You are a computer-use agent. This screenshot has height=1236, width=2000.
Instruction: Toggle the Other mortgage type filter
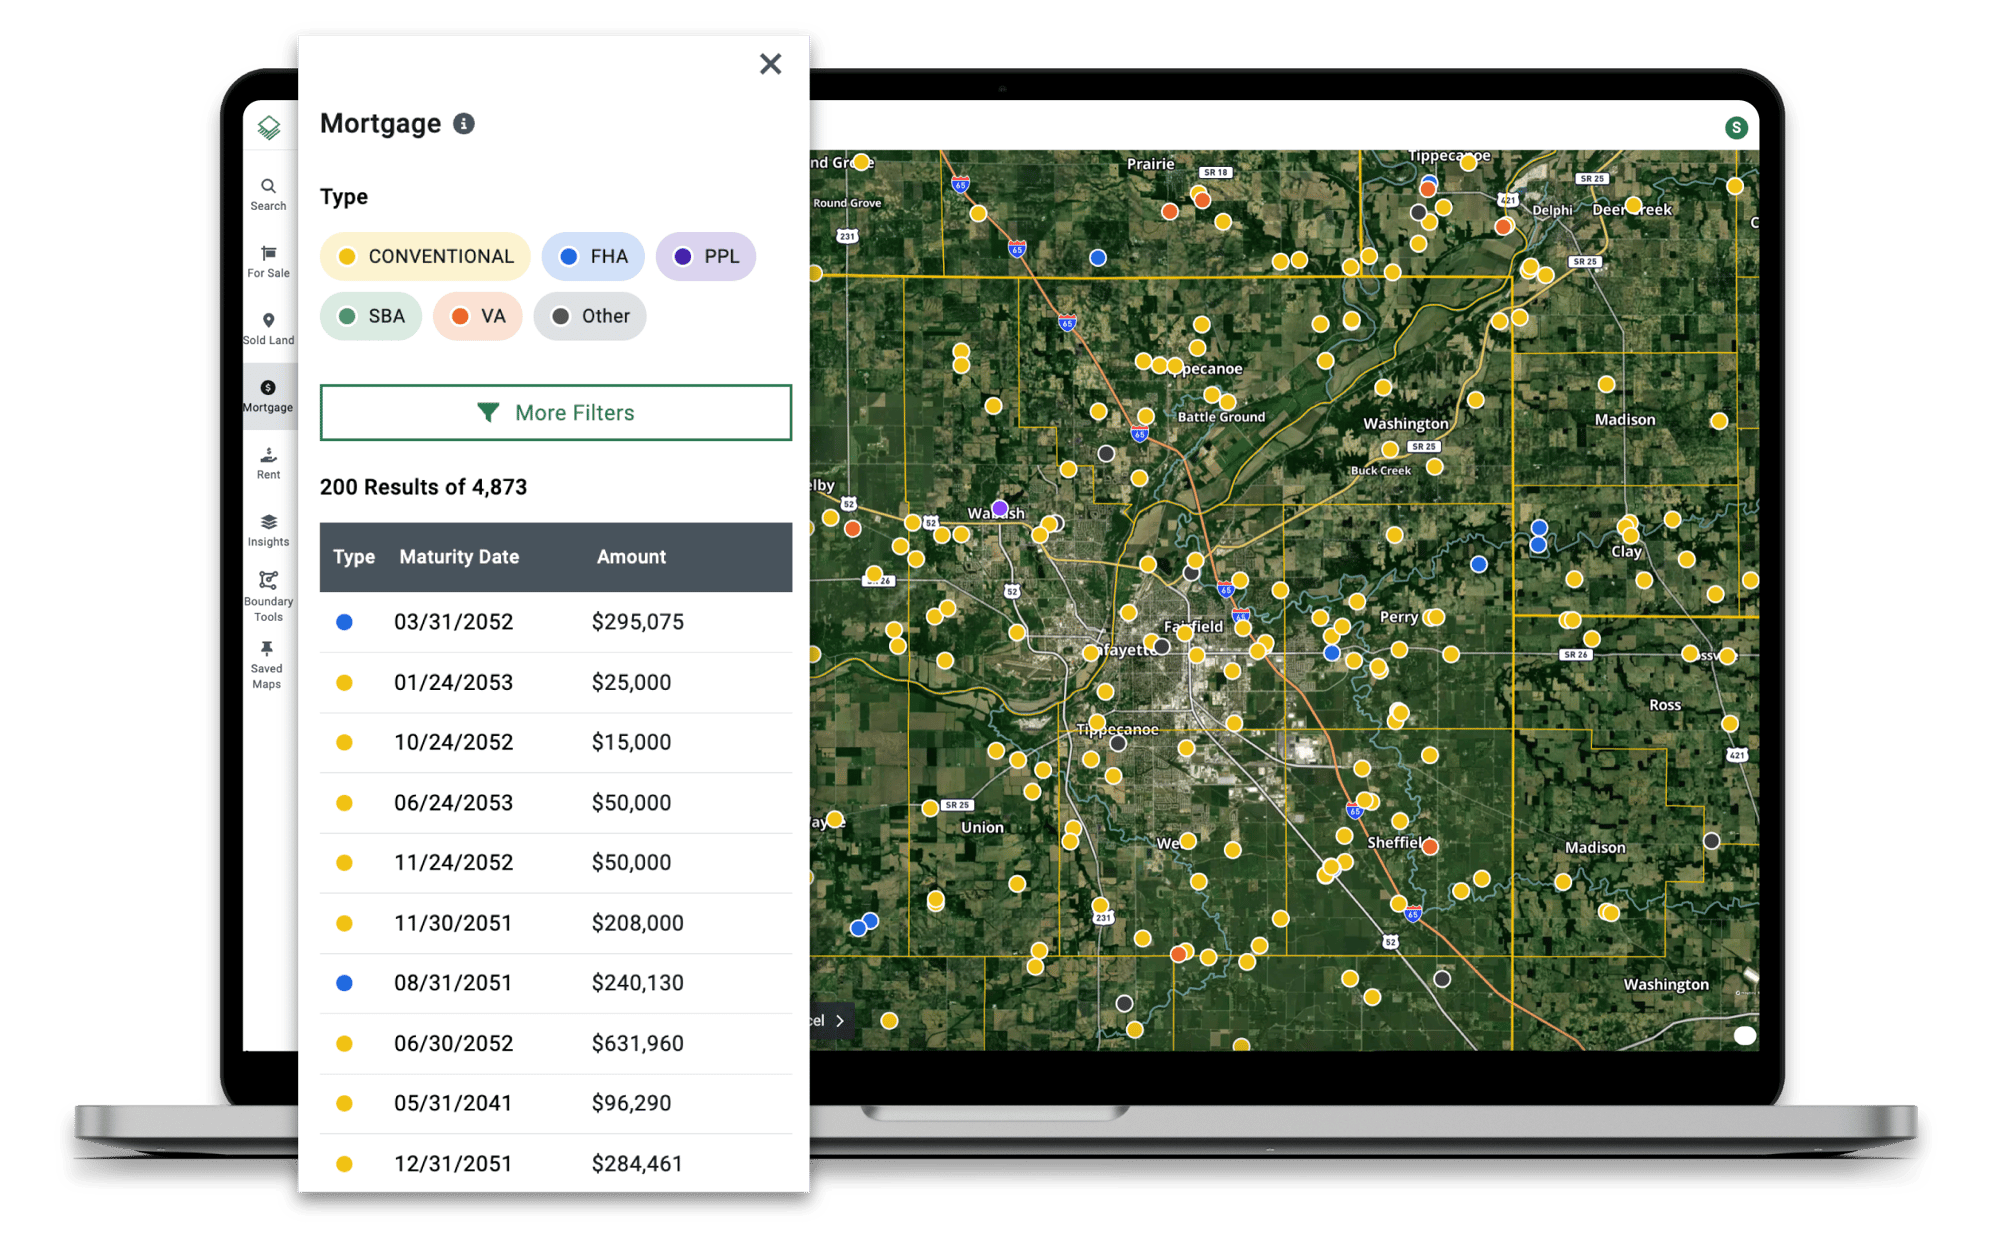[590, 316]
